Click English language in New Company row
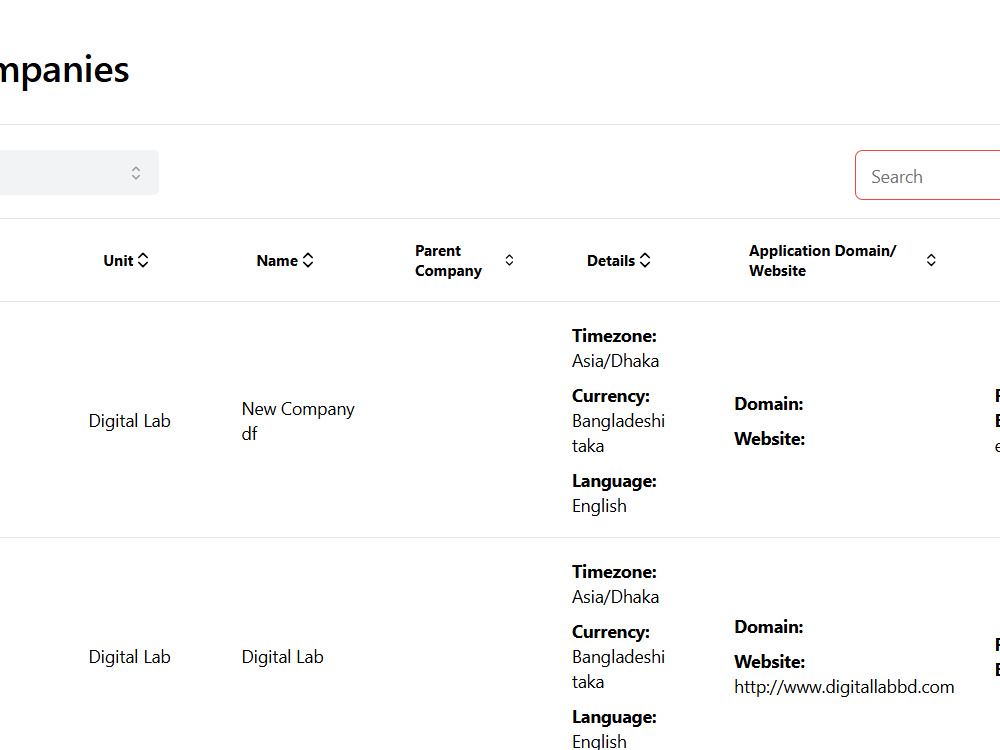The image size is (1000, 750). [x=599, y=506]
